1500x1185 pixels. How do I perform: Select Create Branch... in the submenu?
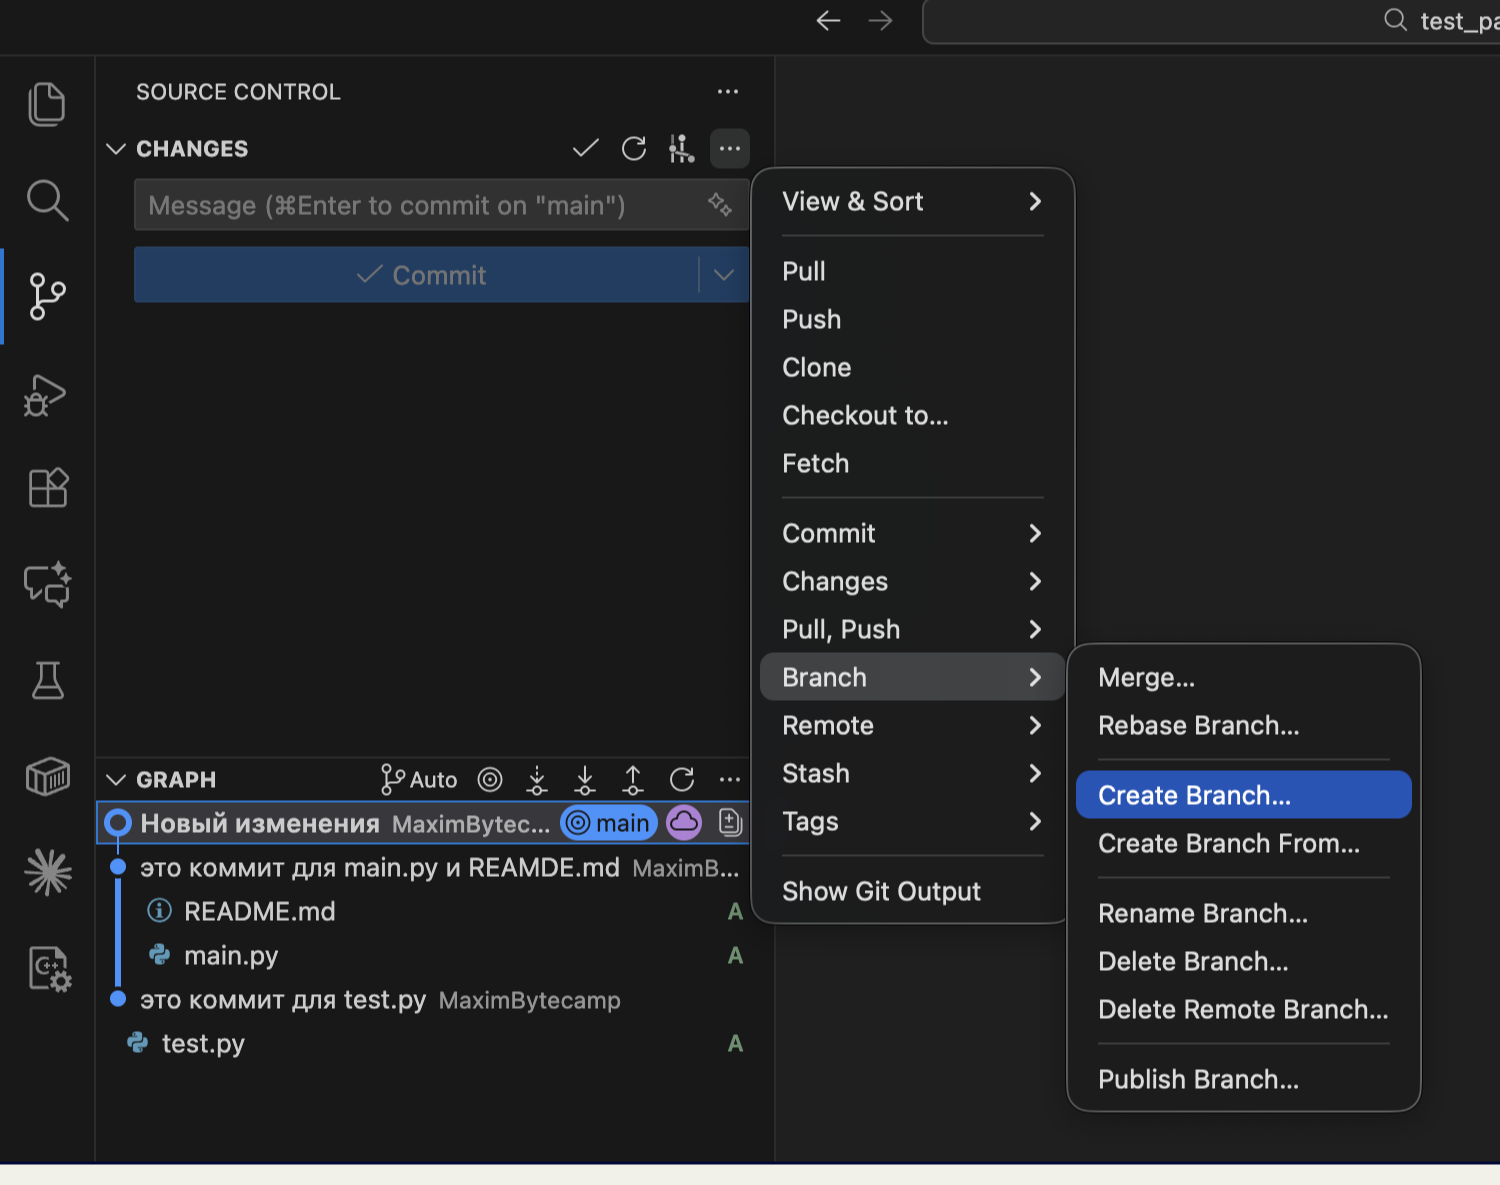point(1243,795)
